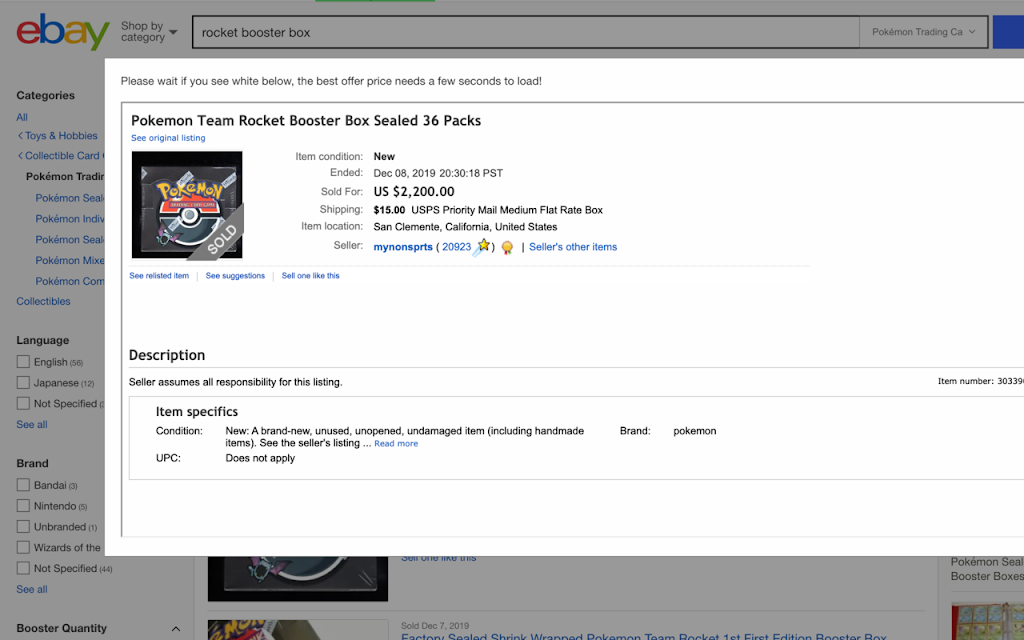1024x640 pixels.
Task: Check the English language filter
Action: click(24, 362)
